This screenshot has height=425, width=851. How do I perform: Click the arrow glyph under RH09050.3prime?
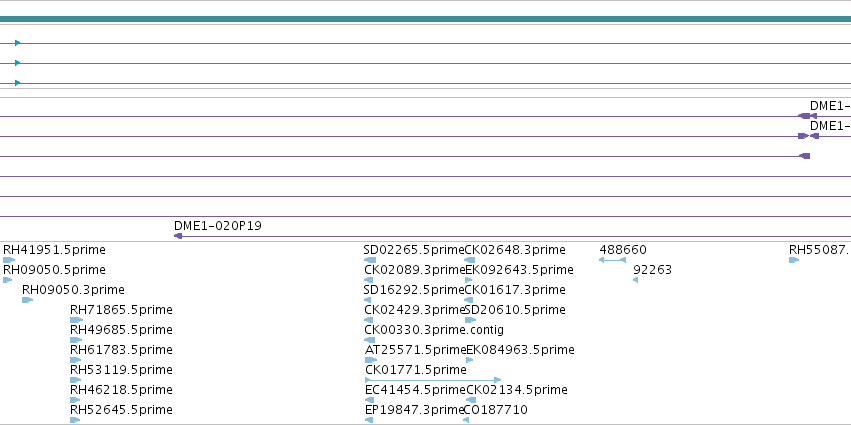tap(28, 300)
